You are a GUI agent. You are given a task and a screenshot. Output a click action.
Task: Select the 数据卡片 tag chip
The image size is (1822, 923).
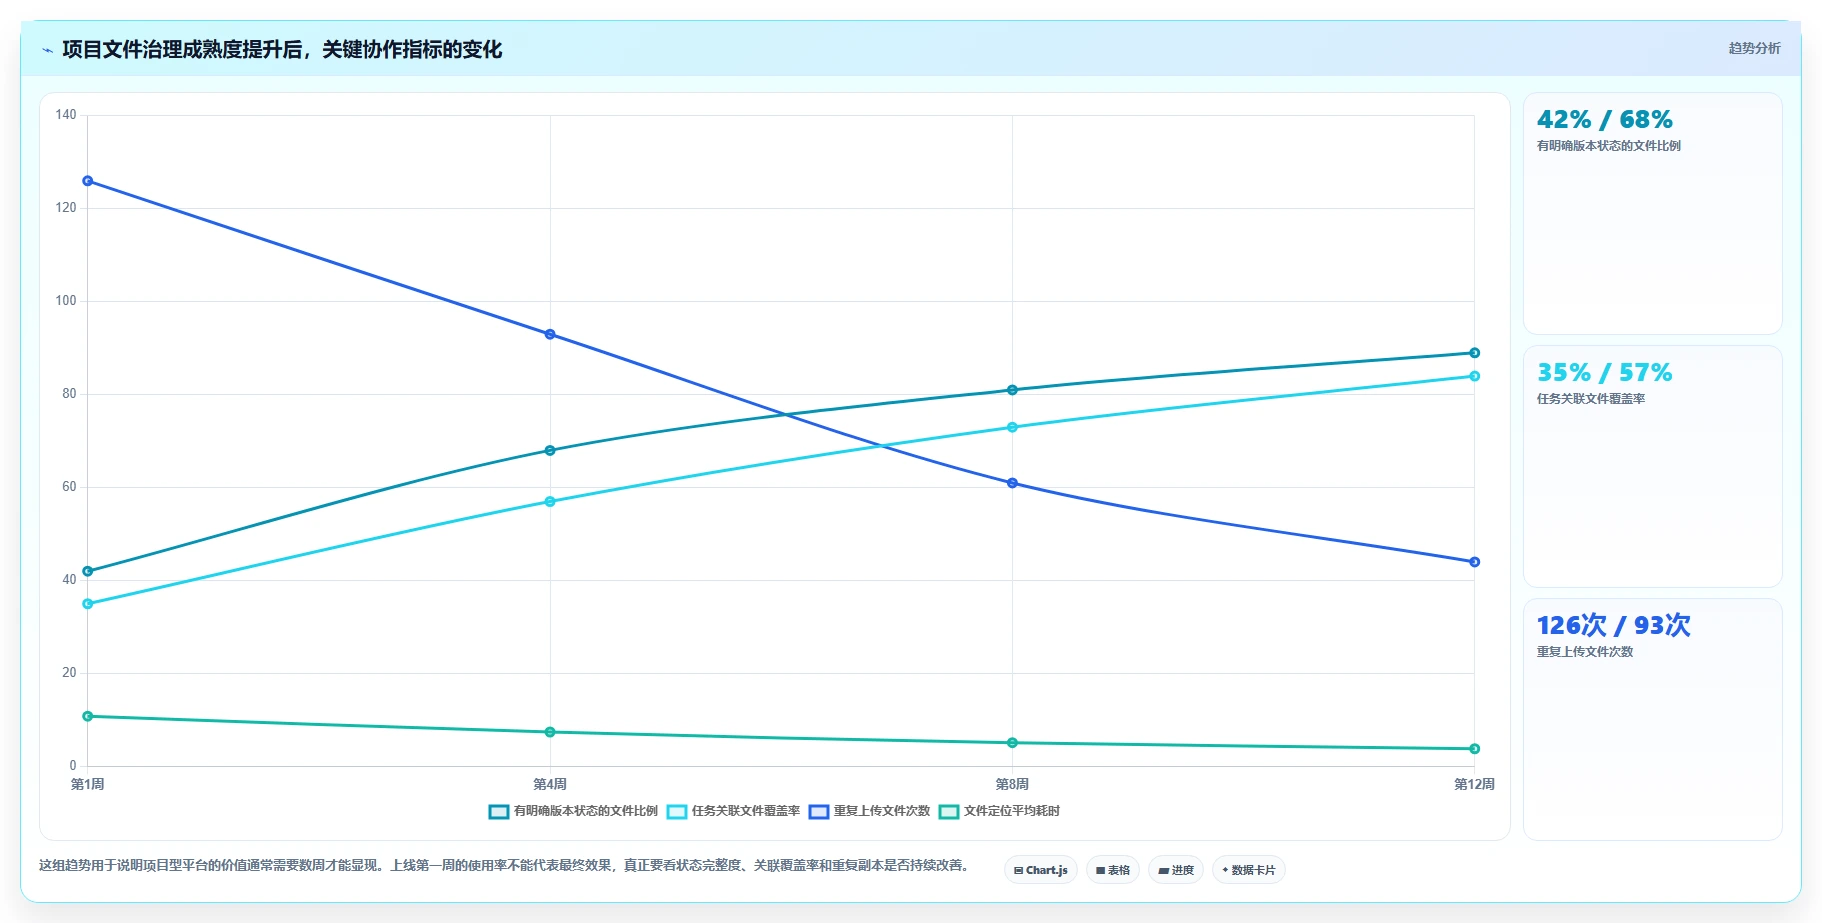[x=1249, y=870]
